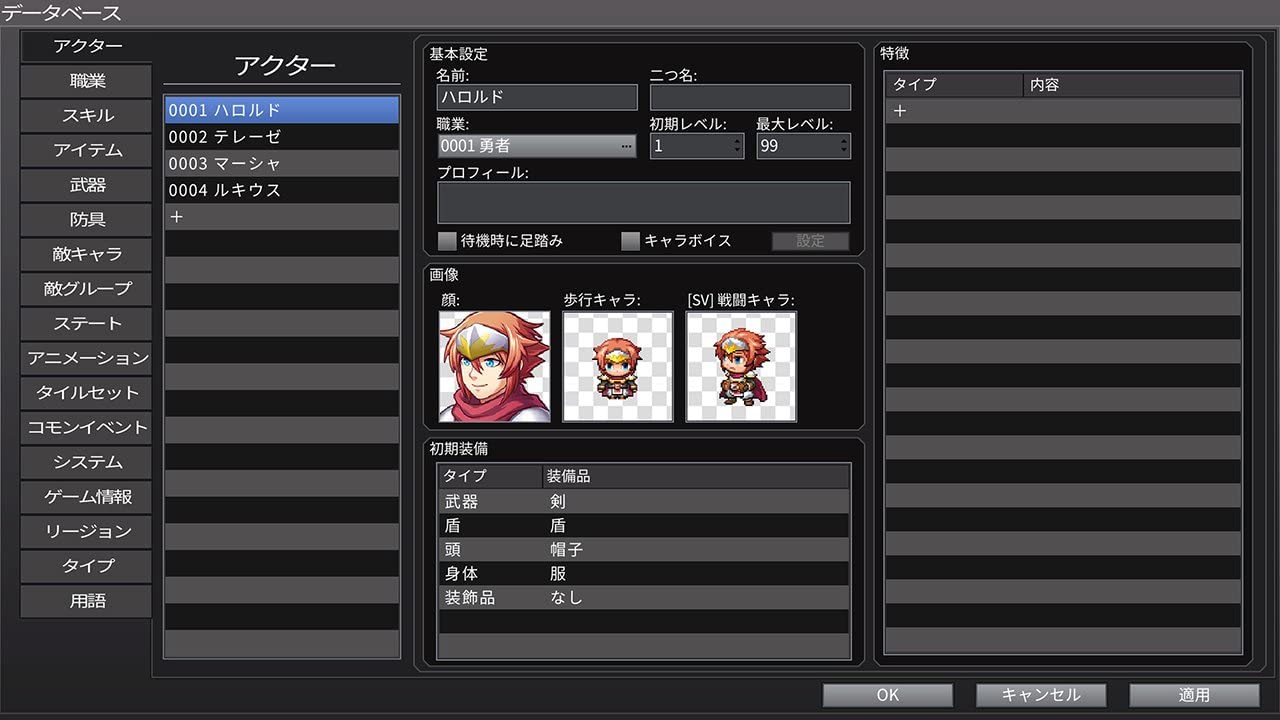Image resolution: width=1280 pixels, height=720 pixels.
Task: Change the 歩行キャラ walking sprite
Action: point(618,366)
